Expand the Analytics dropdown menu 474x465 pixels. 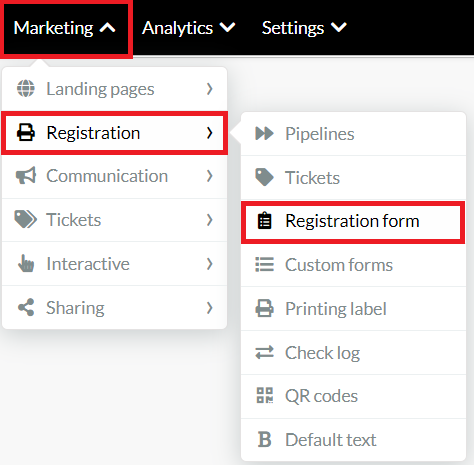point(189,28)
